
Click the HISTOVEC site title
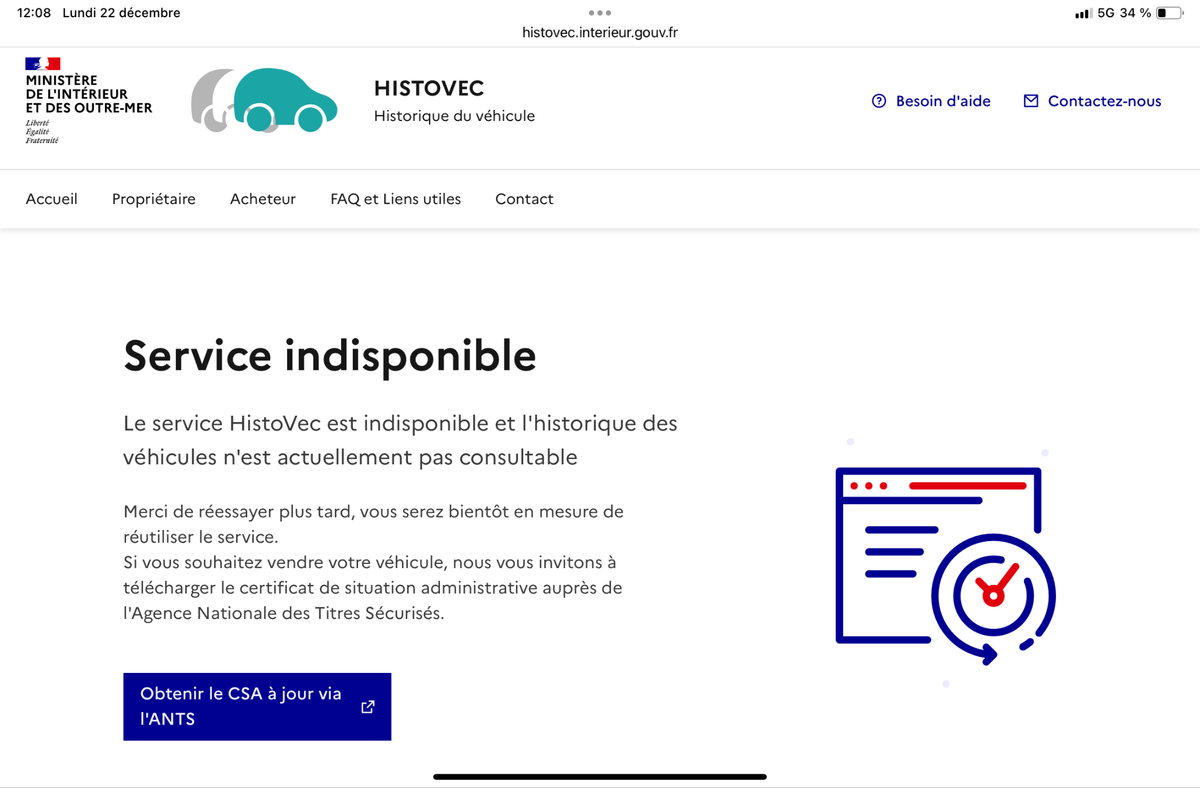429,89
